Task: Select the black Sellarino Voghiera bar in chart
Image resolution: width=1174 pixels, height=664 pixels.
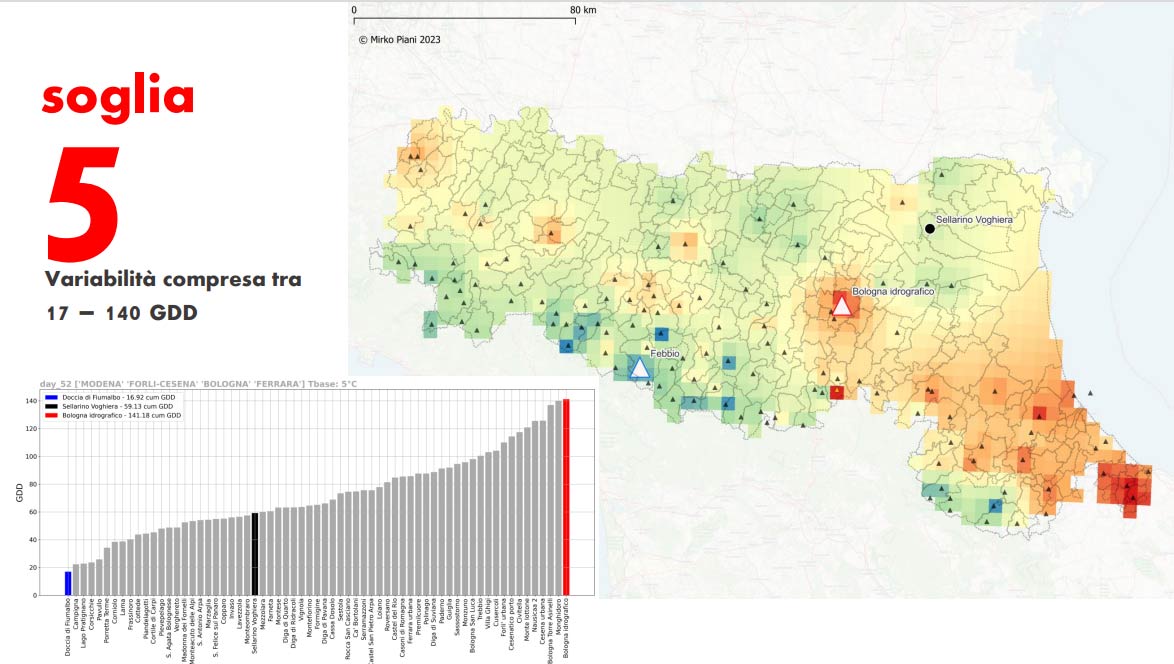Action: (255, 554)
